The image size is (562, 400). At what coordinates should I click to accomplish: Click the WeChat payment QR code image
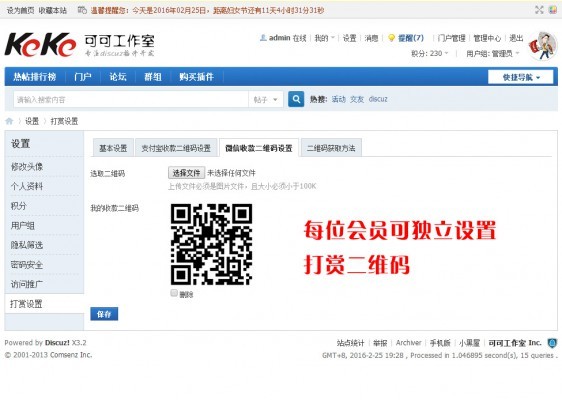coord(211,244)
